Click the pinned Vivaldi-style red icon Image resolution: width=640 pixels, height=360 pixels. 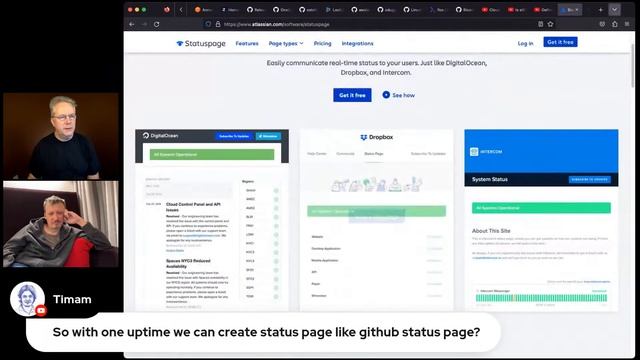(167, 9)
